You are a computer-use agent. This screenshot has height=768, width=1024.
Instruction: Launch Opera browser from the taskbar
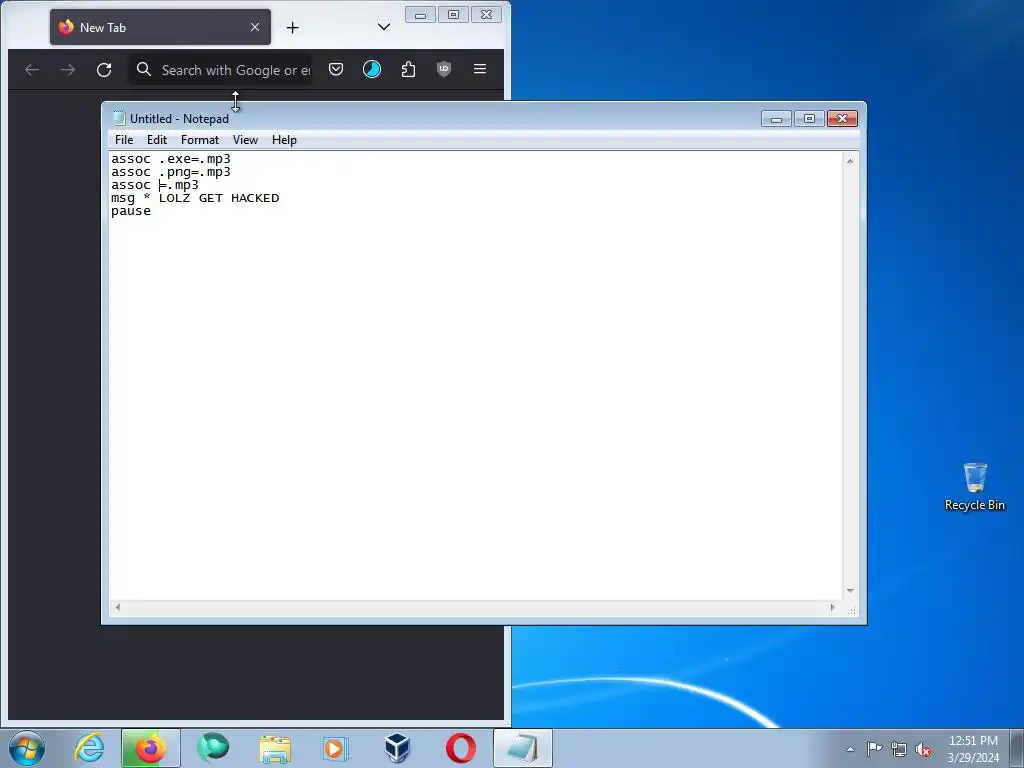tap(460, 748)
